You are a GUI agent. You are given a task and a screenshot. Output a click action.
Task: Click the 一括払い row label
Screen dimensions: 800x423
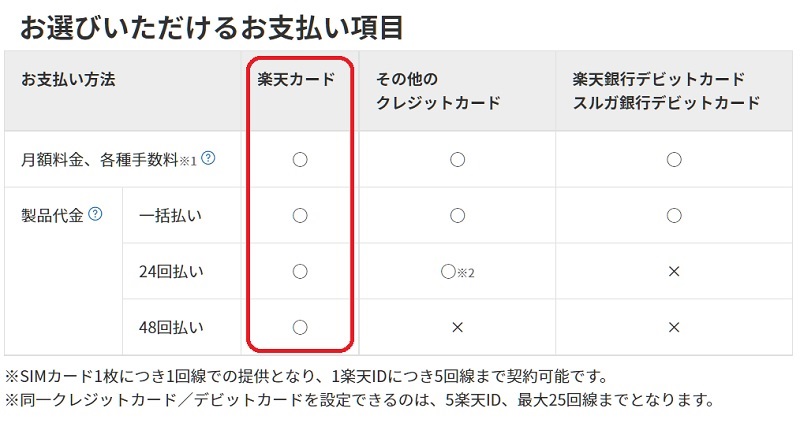(170, 215)
